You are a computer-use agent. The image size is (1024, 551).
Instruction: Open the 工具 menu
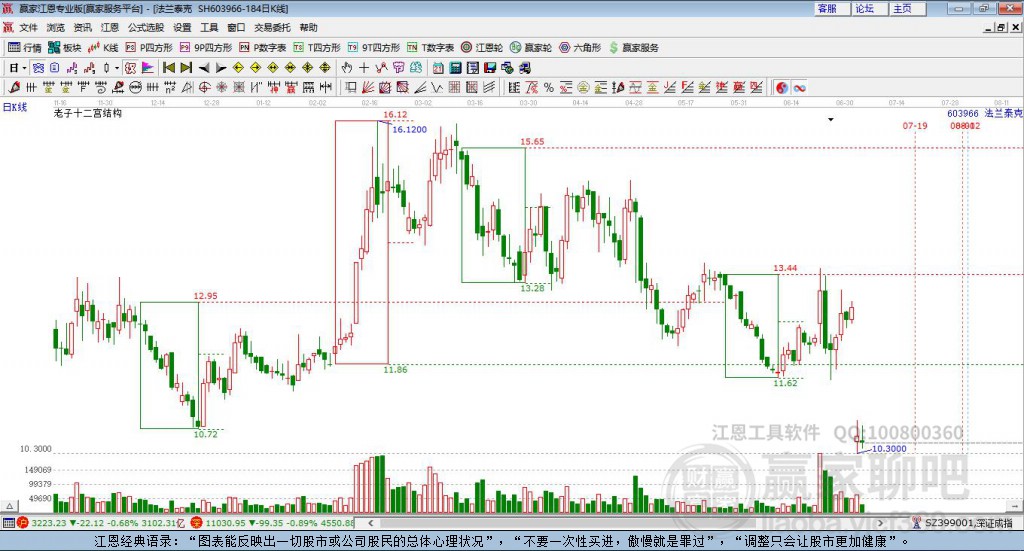[209, 27]
